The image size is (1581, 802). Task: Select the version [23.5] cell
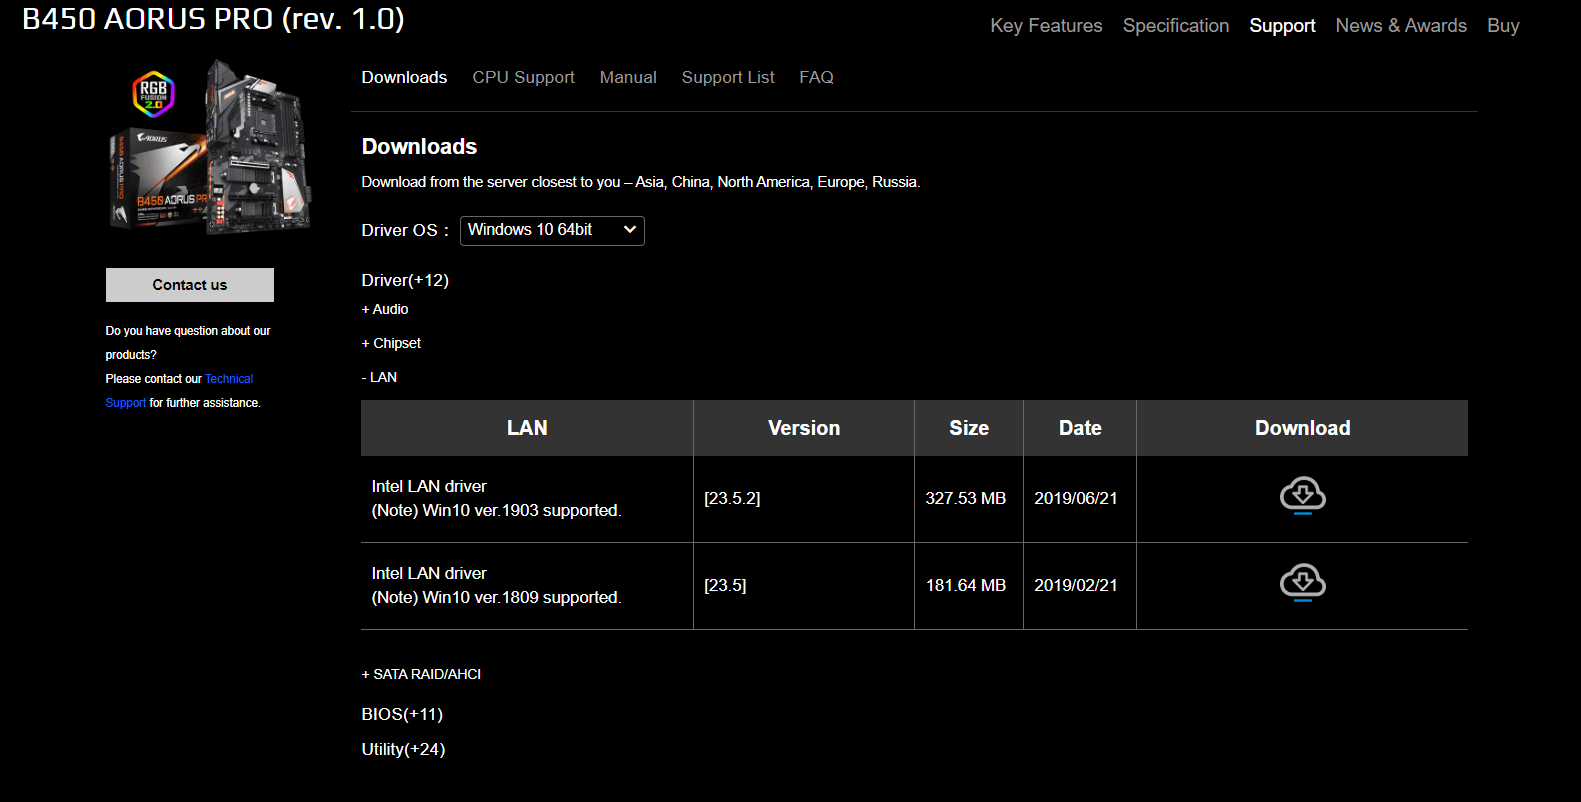click(x=725, y=585)
